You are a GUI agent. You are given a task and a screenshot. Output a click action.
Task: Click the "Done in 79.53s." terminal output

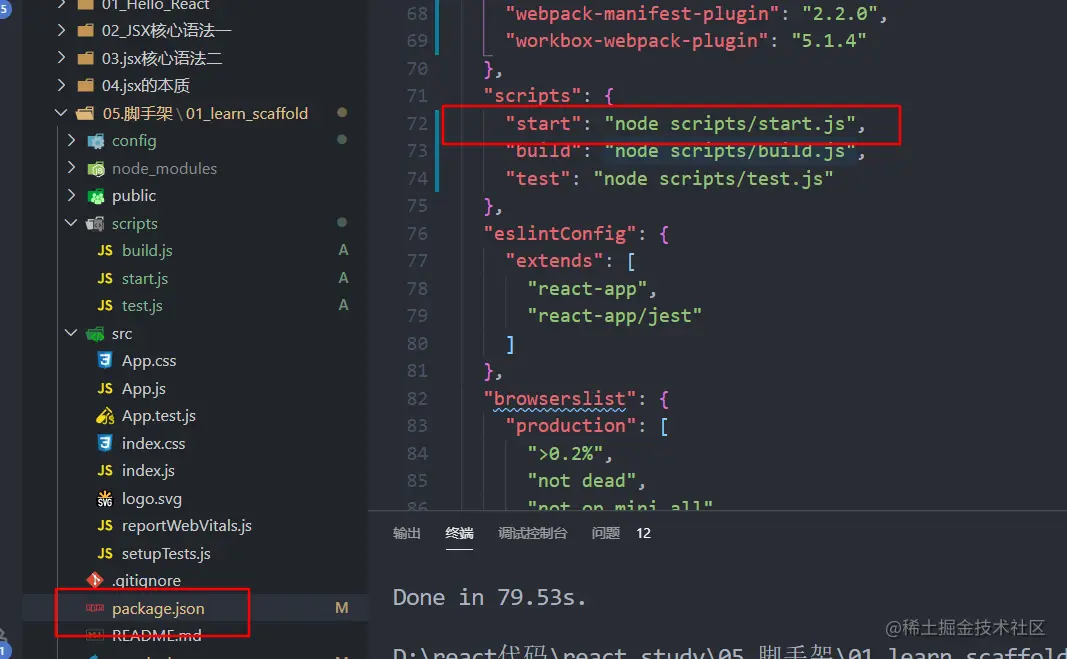(489, 597)
